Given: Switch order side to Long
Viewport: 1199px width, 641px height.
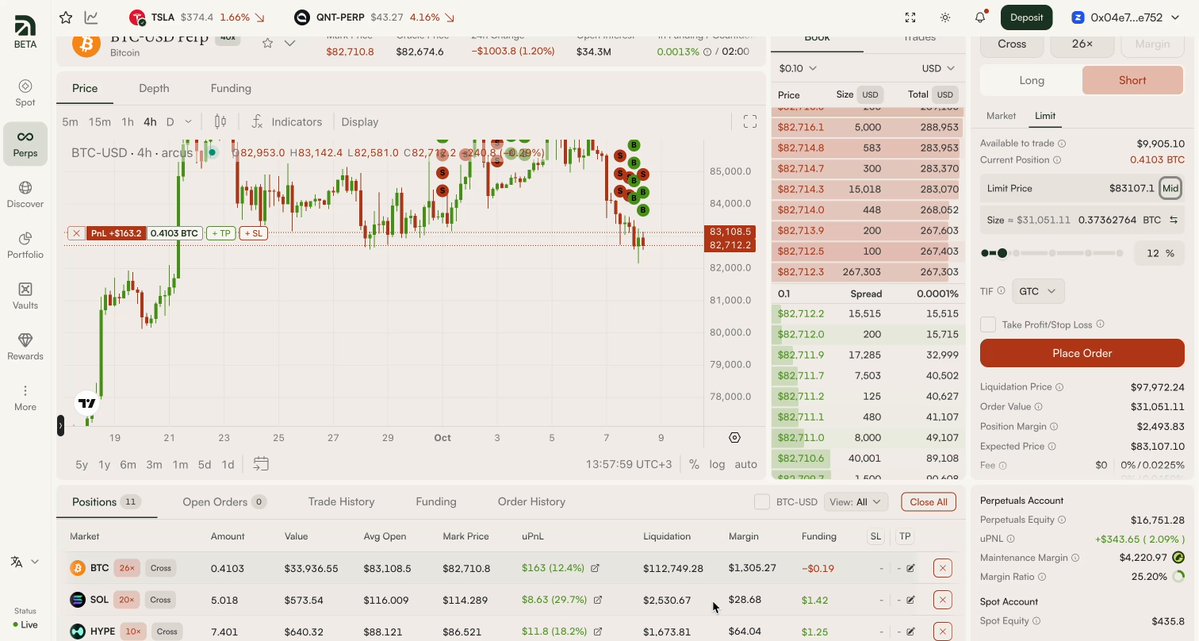Looking at the screenshot, I should click(x=1031, y=80).
